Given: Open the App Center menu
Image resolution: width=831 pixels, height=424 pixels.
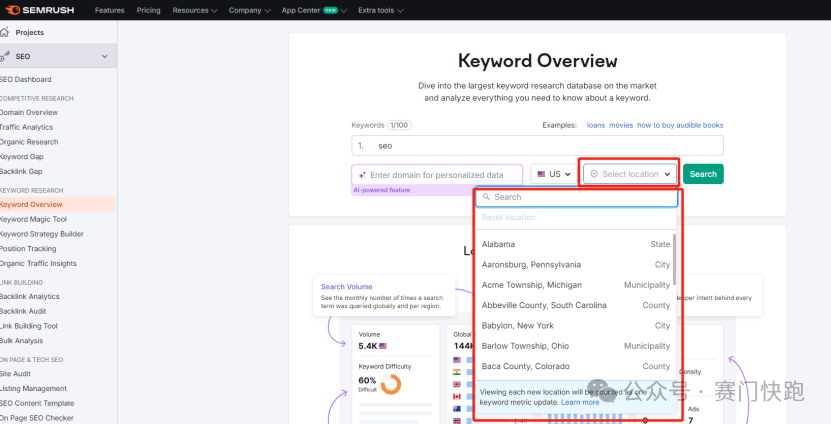Looking at the screenshot, I should coord(309,10).
